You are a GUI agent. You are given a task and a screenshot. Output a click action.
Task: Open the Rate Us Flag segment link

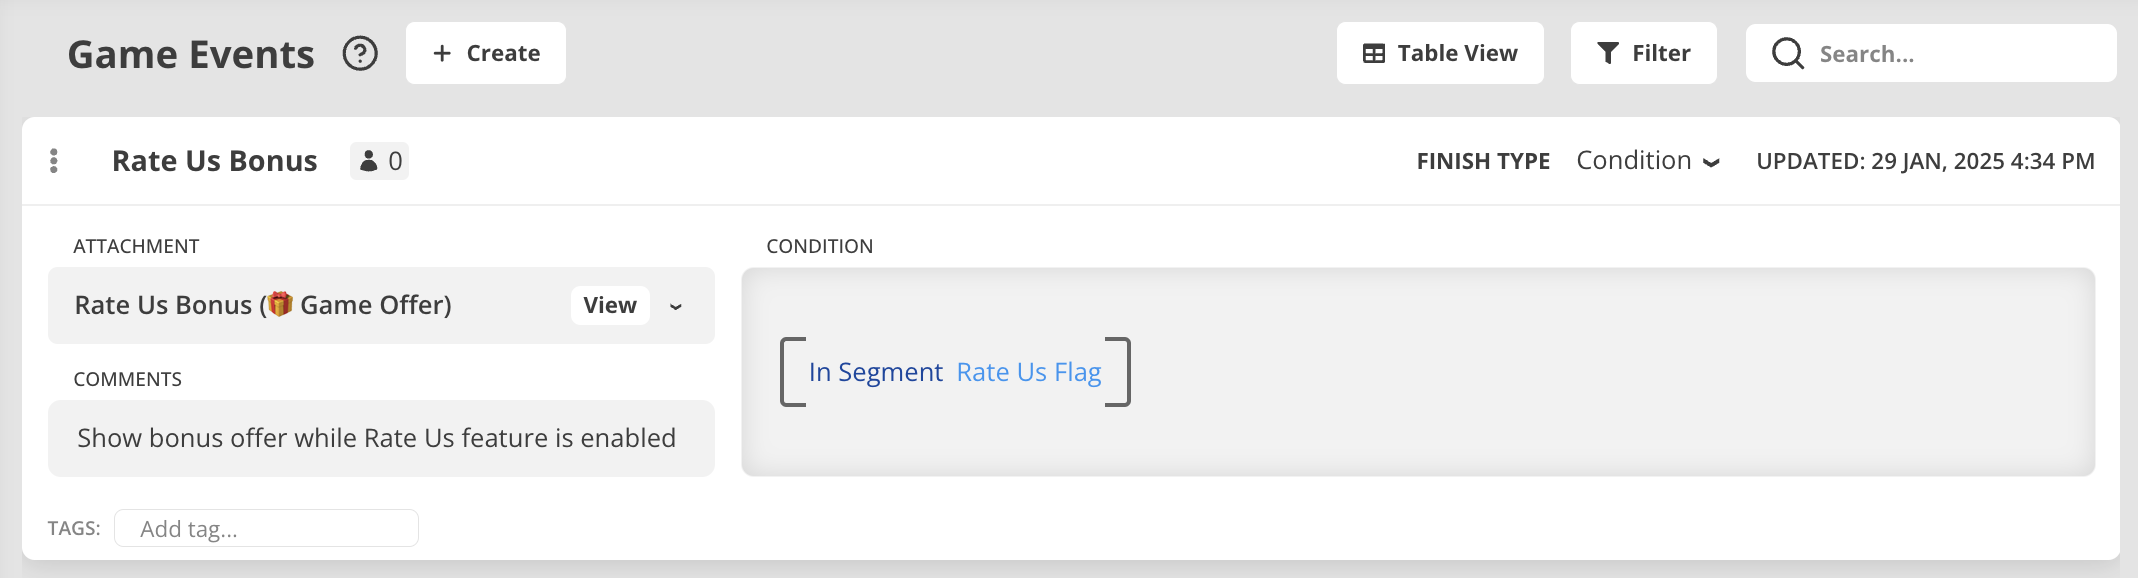click(1028, 372)
